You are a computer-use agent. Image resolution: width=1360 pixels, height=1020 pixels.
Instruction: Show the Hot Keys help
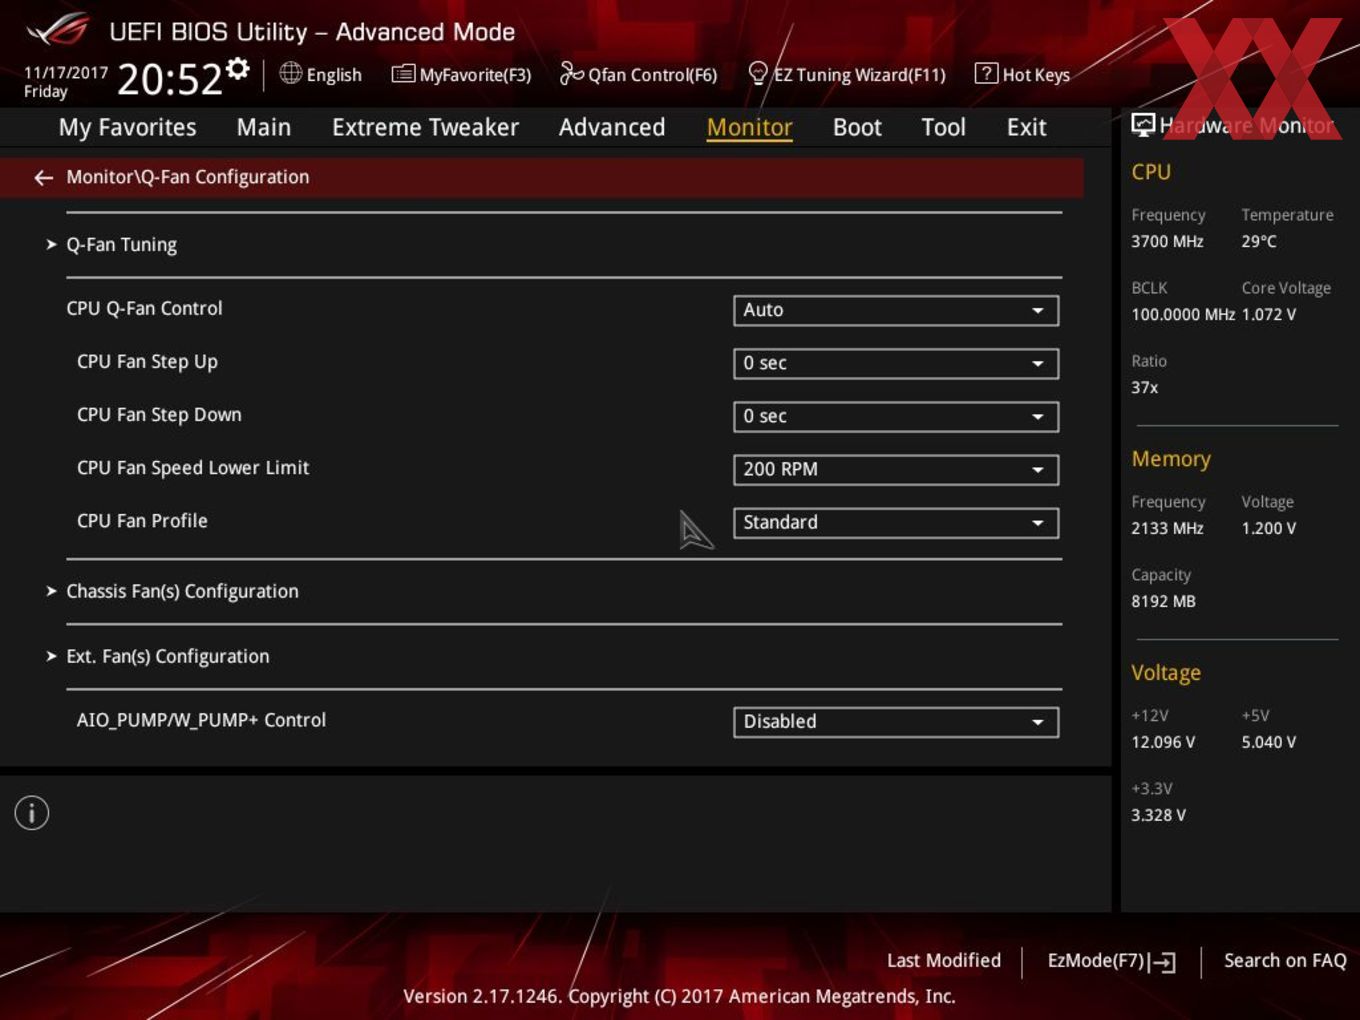[x=1022, y=74]
